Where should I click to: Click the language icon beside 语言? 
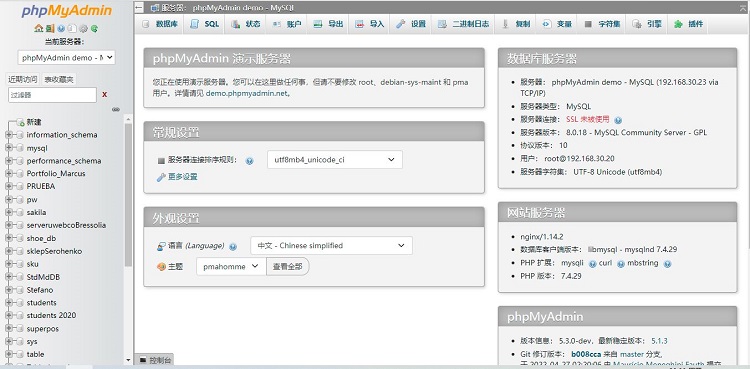point(161,246)
